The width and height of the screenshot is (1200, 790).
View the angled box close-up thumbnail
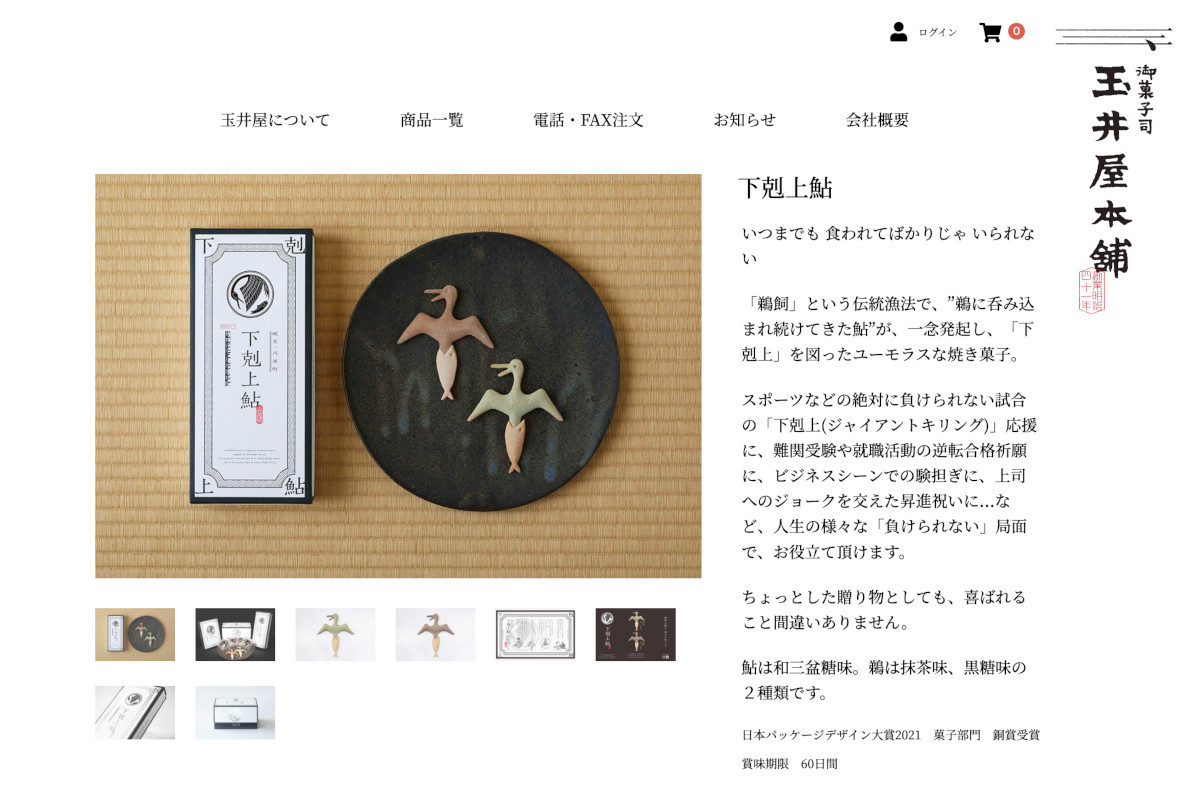[135, 712]
